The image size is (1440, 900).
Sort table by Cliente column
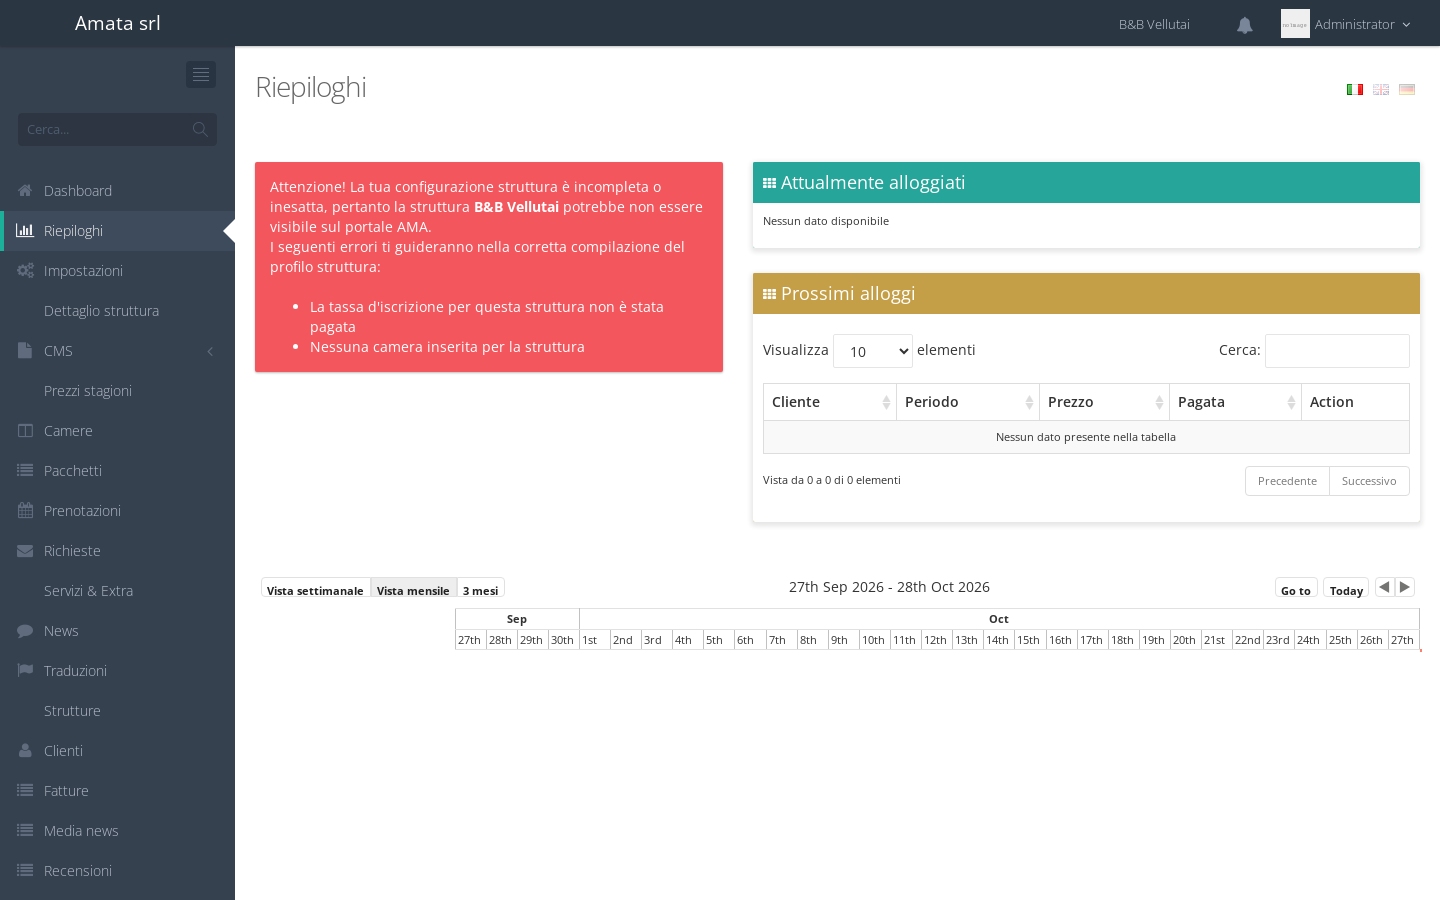[x=830, y=402]
